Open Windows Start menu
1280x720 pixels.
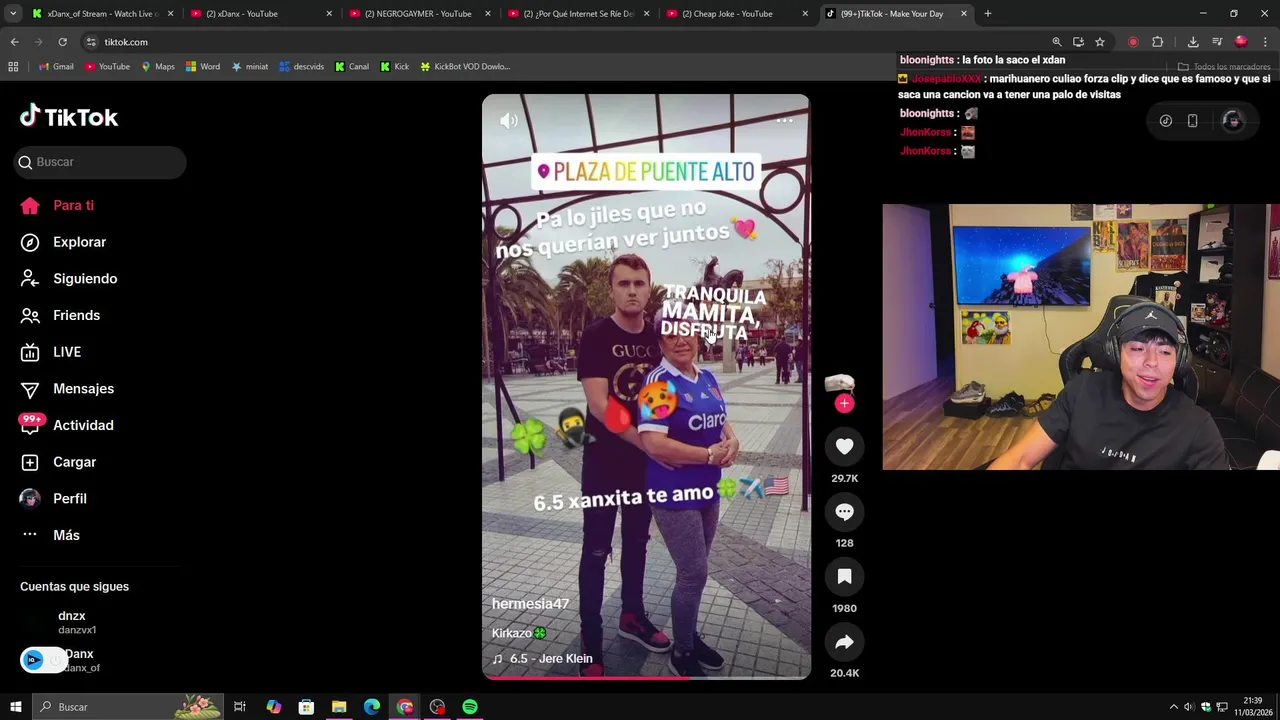[x=16, y=707]
